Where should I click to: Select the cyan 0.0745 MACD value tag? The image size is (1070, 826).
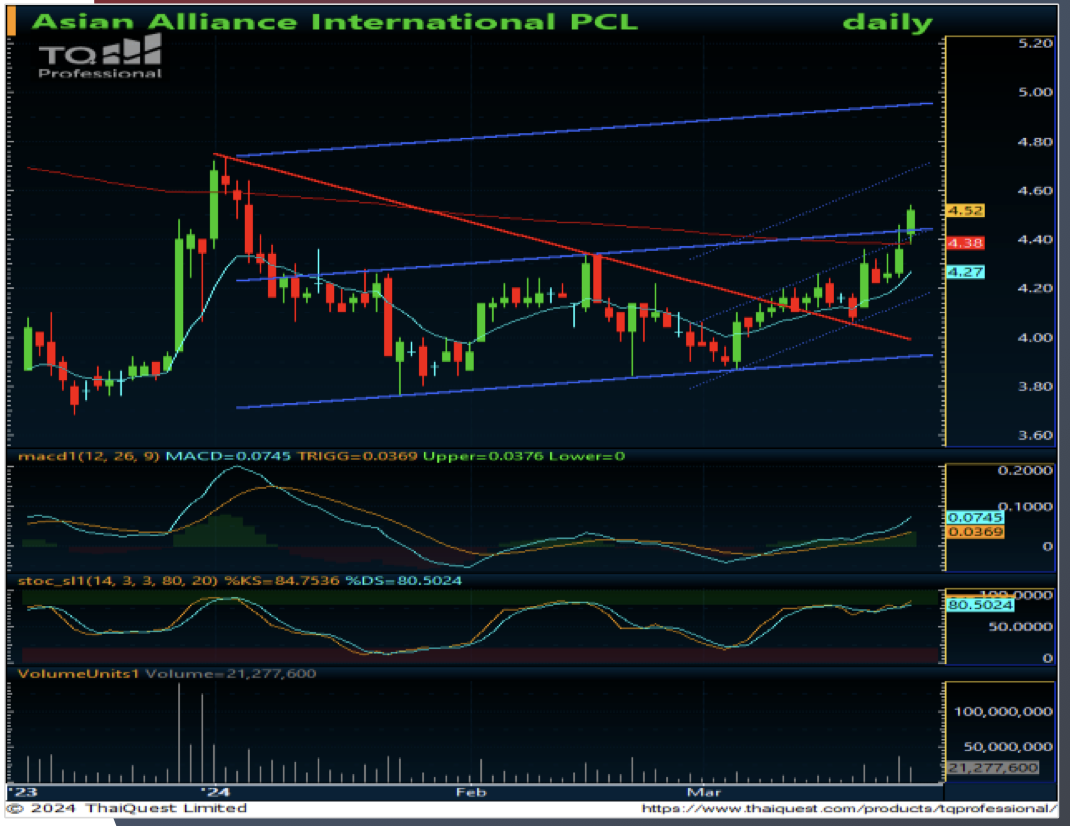[975, 518]
